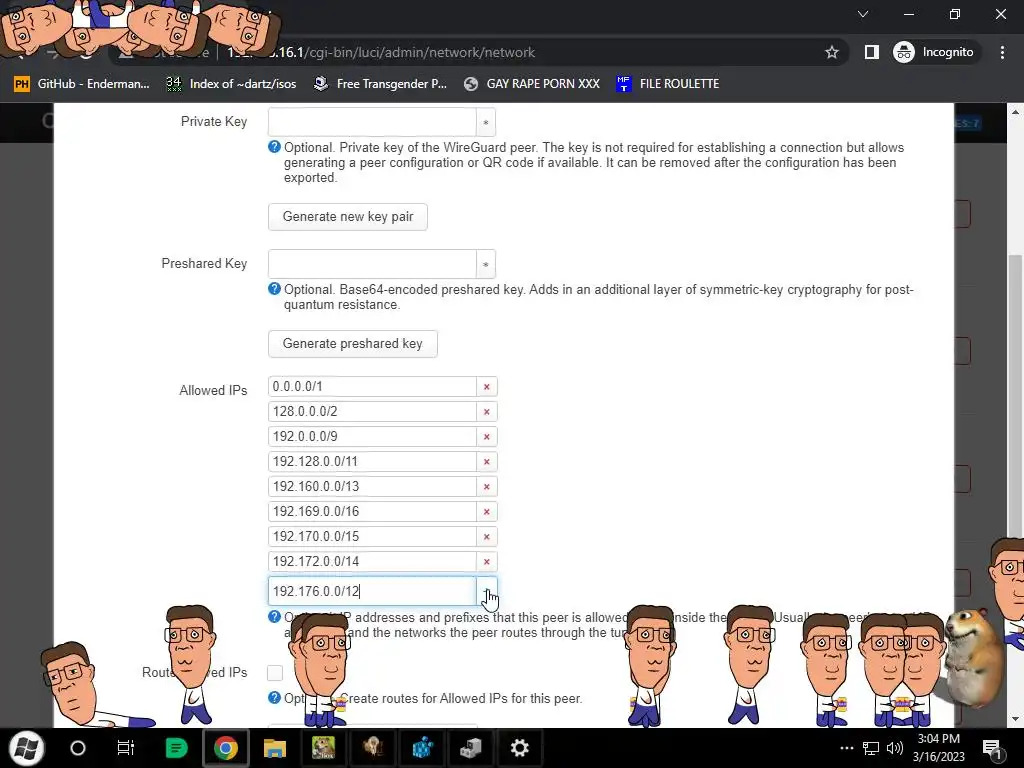This screenshot has width=1024, height=768.
Task: Remove the 192.169.0.0/16 allowed IP entry
Action: [487, 511]
